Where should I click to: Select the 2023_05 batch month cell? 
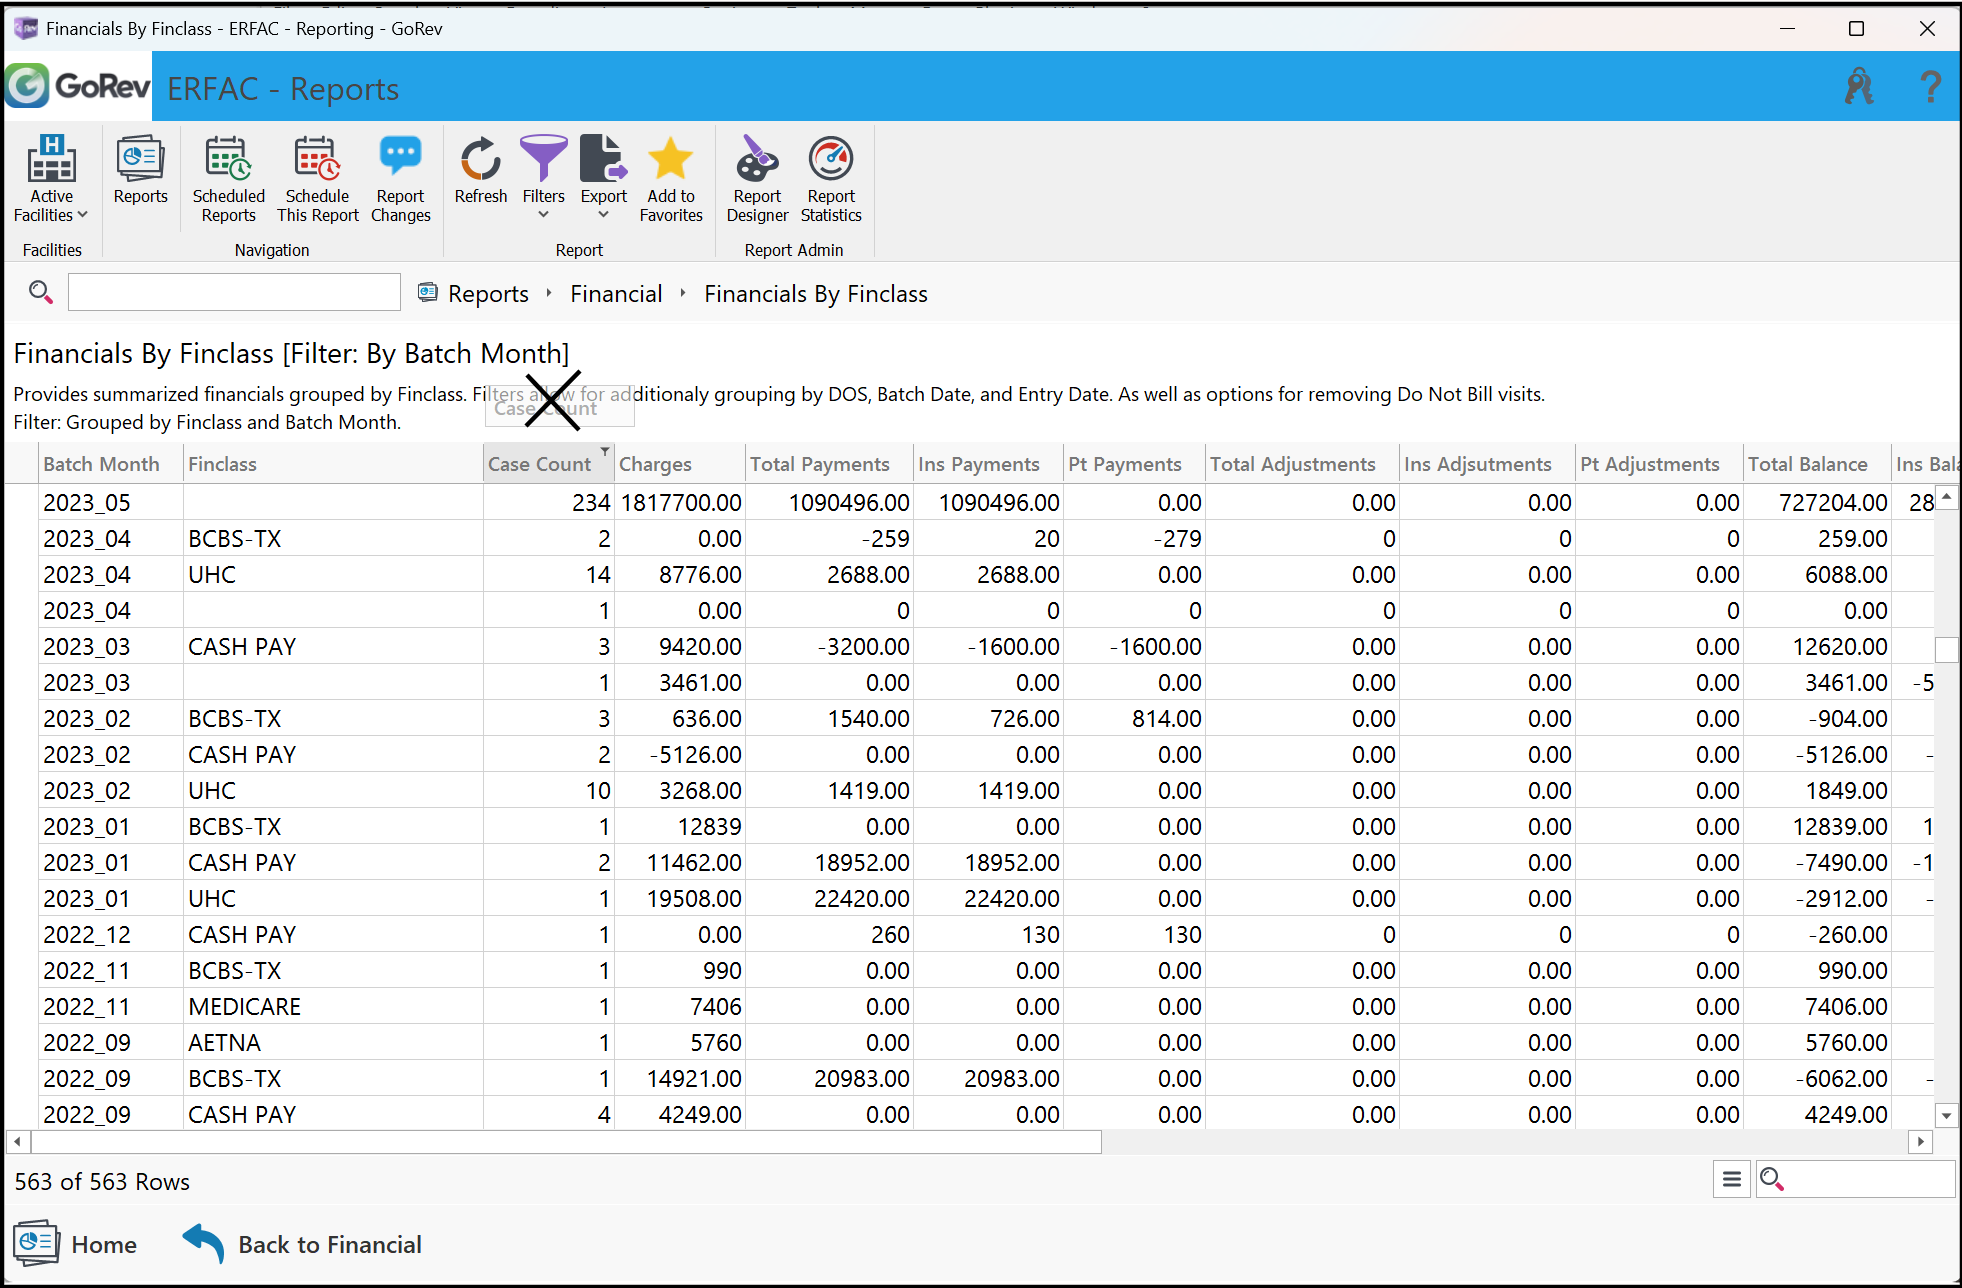(111, 502)
